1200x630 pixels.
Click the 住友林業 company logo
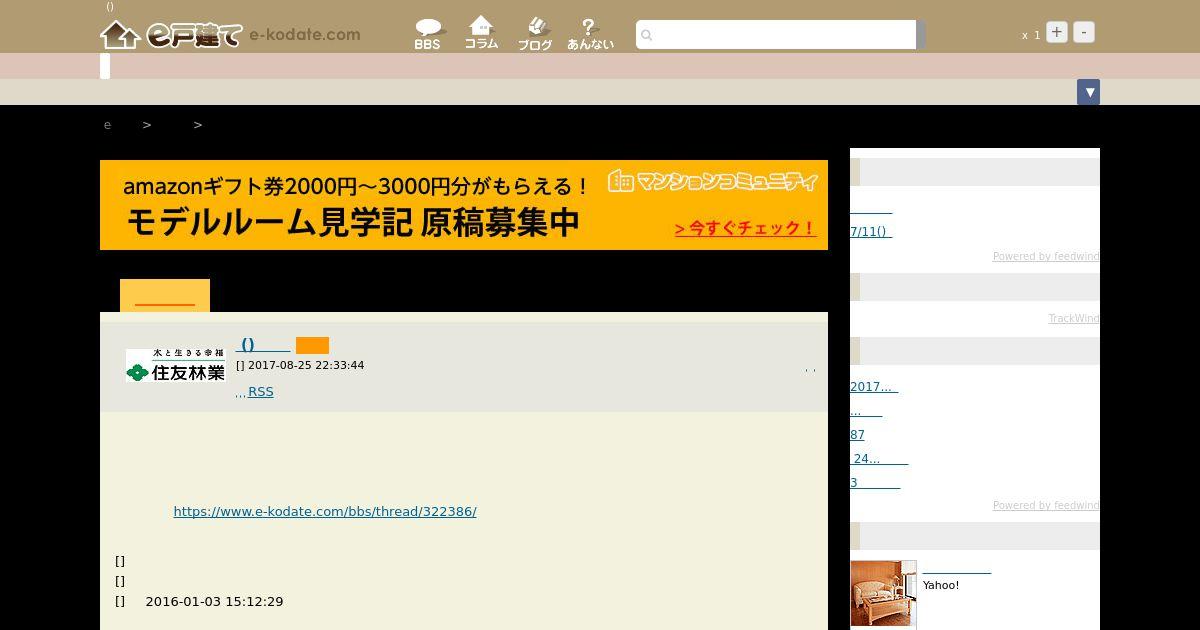(175, 365)
